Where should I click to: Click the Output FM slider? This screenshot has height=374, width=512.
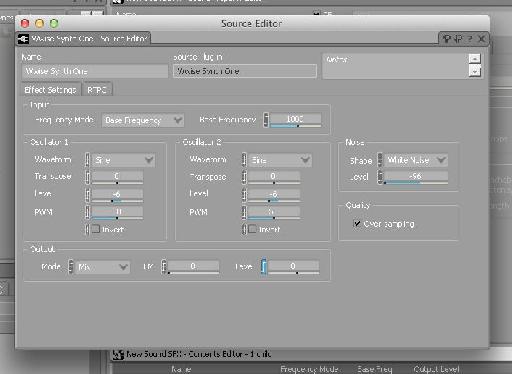(193, 267)
